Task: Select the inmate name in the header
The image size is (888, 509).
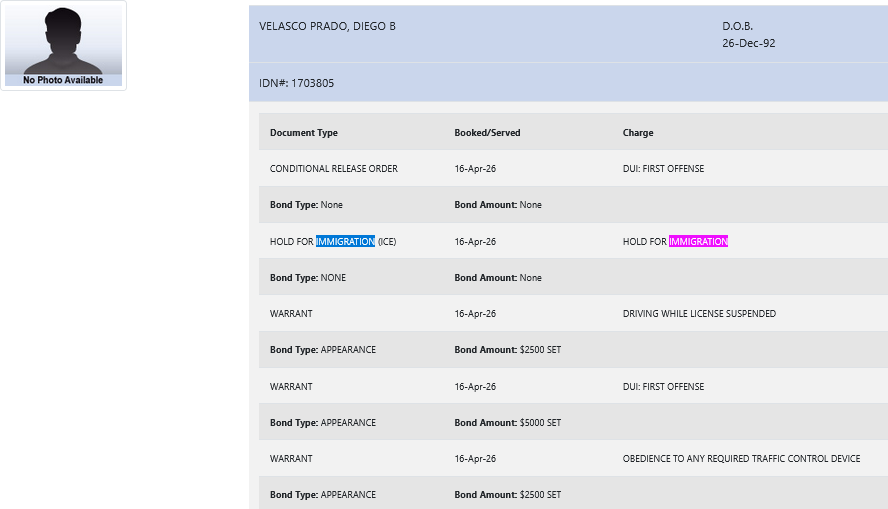Action: point(327,26)
